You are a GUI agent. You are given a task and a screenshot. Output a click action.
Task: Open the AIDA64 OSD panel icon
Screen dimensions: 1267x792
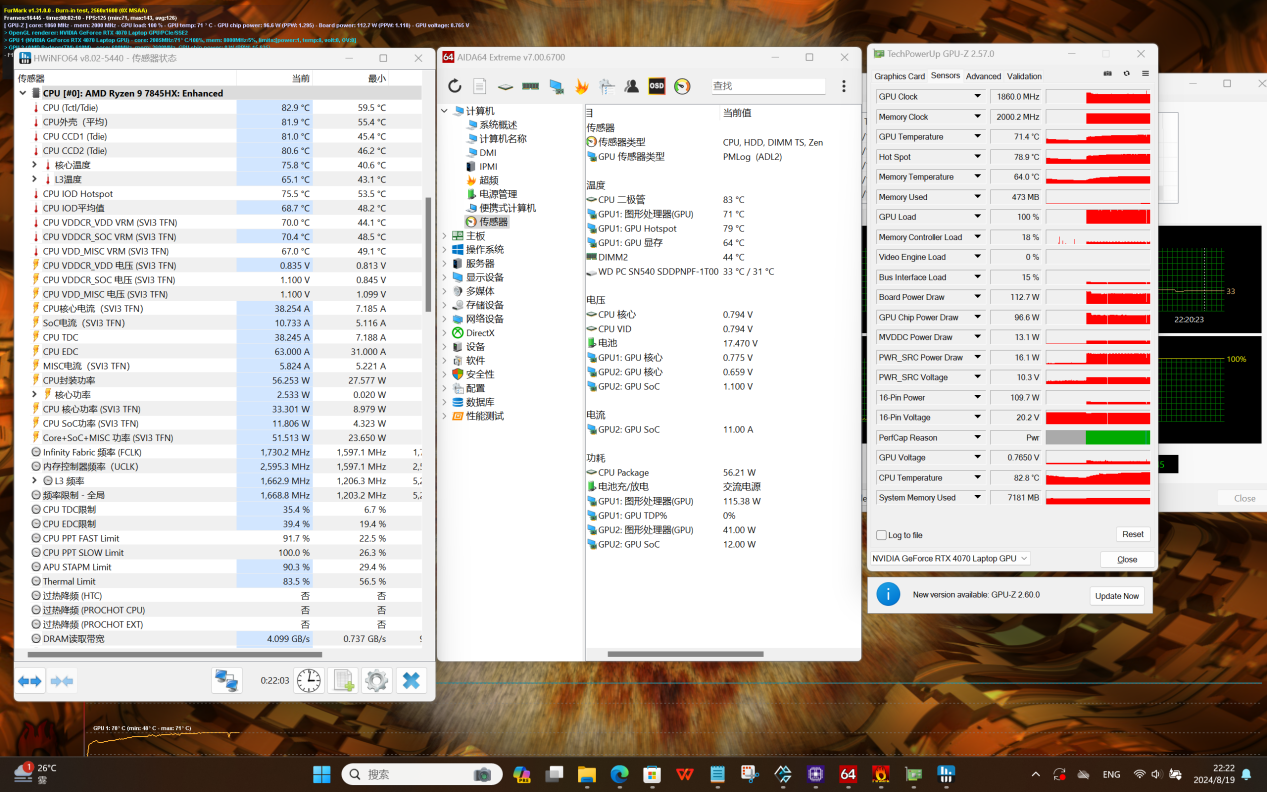click(x=656, y=86)
